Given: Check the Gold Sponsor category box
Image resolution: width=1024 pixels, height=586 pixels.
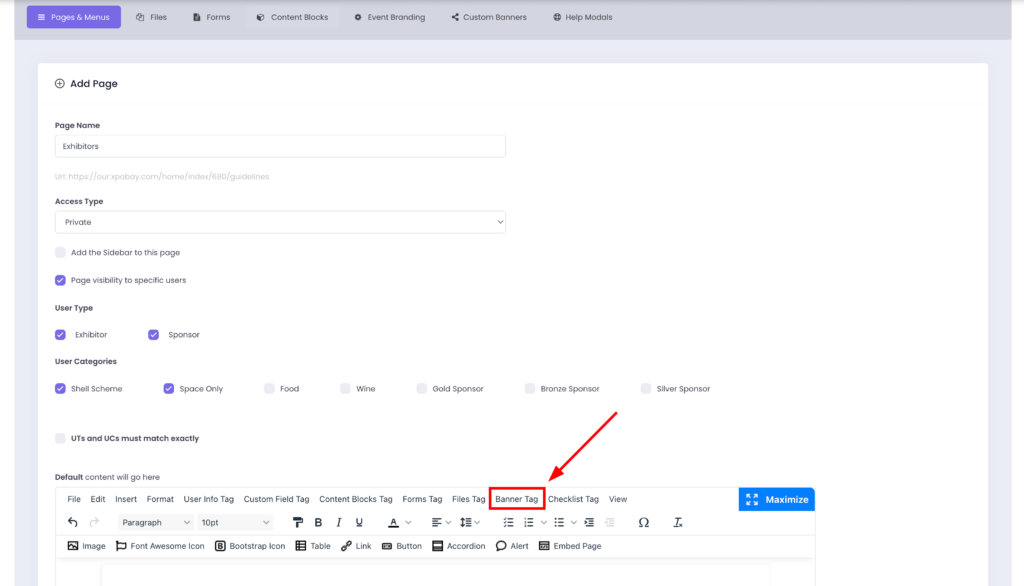Looking at the screenshot, I should point(422,389).
